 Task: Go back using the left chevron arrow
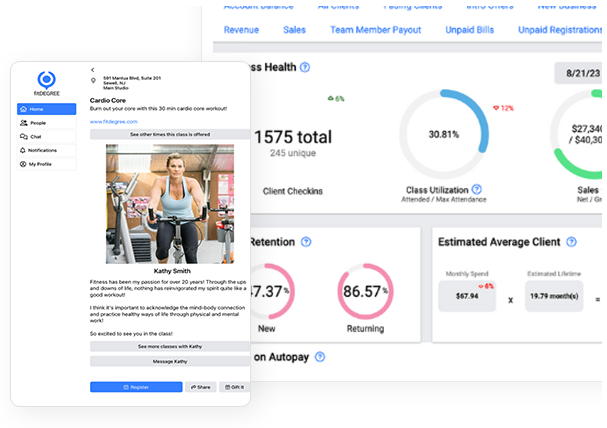93,70
